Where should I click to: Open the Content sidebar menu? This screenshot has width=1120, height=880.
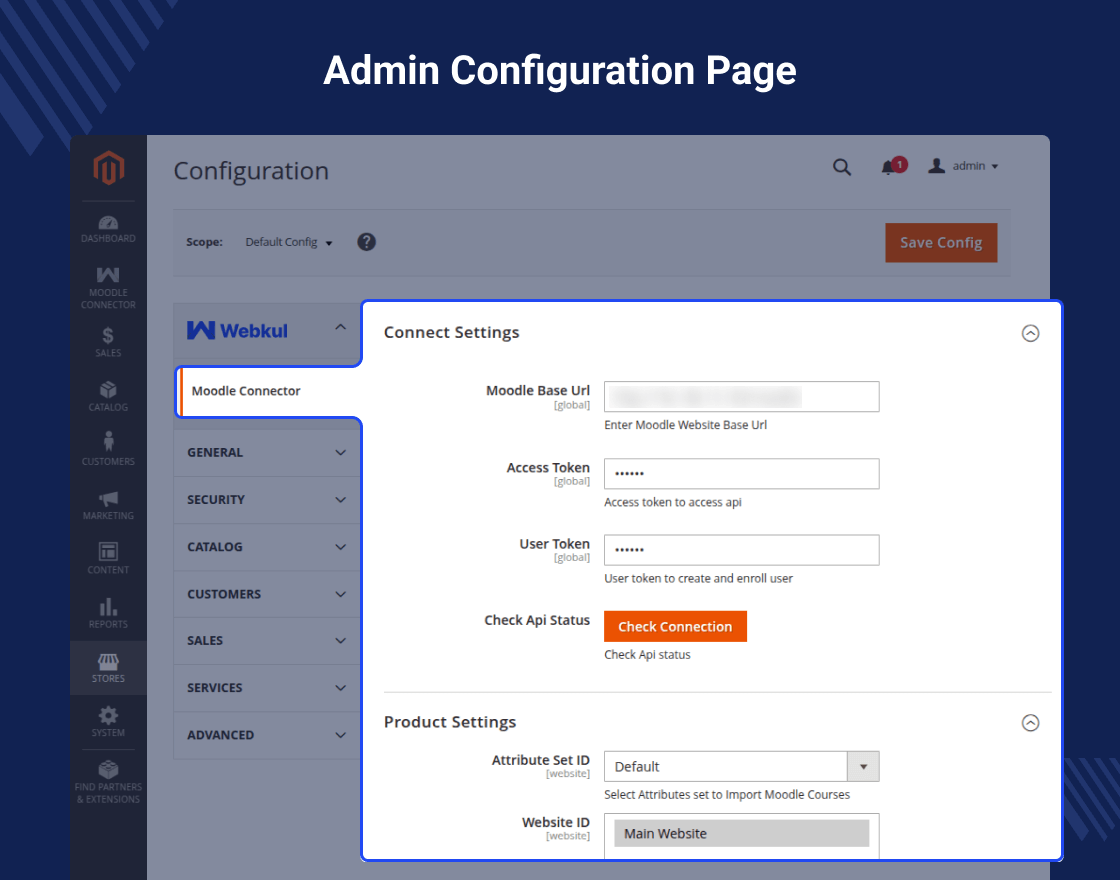pos(108,558)
